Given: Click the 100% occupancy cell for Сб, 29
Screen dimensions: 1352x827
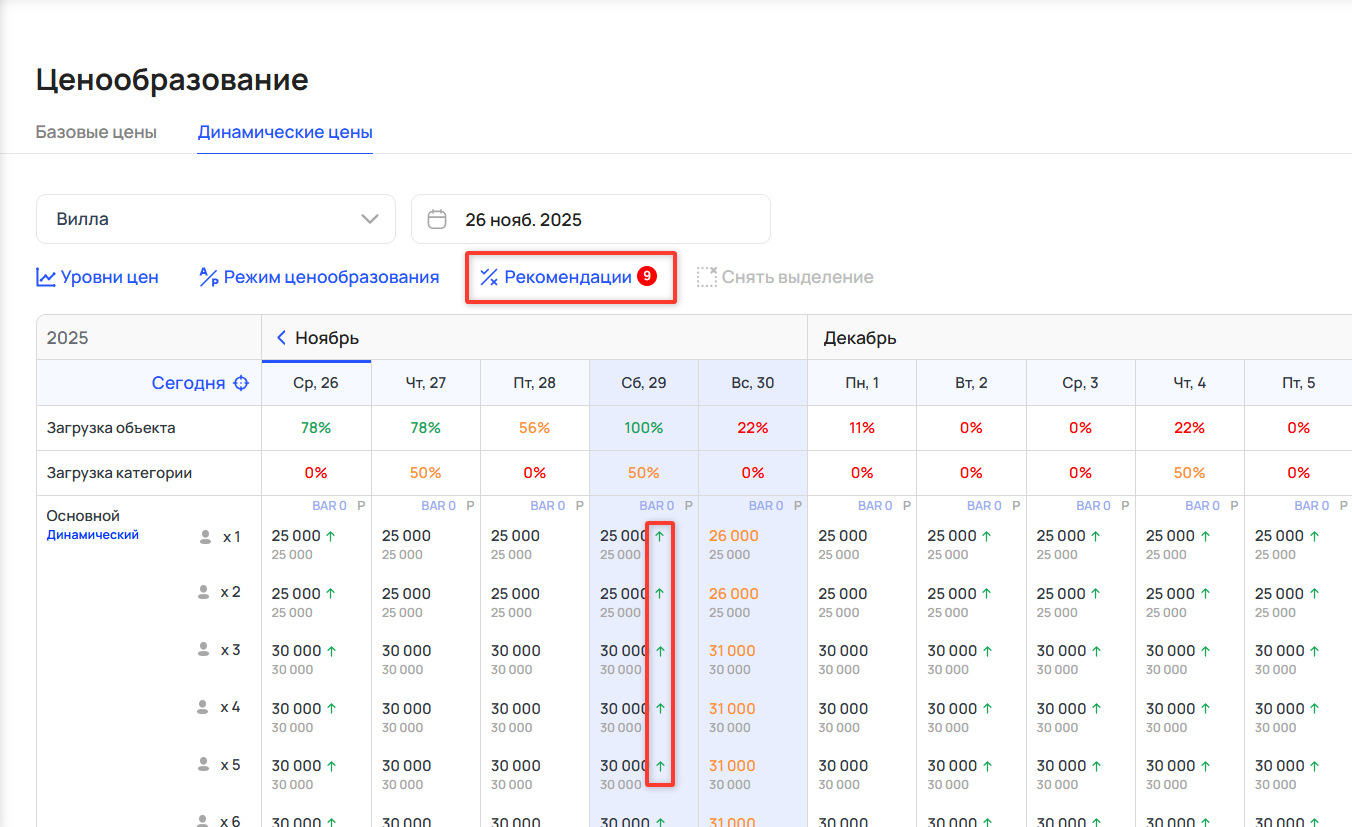Looking at the screenshot, I should pyautogui.click(x=643, y=428).
